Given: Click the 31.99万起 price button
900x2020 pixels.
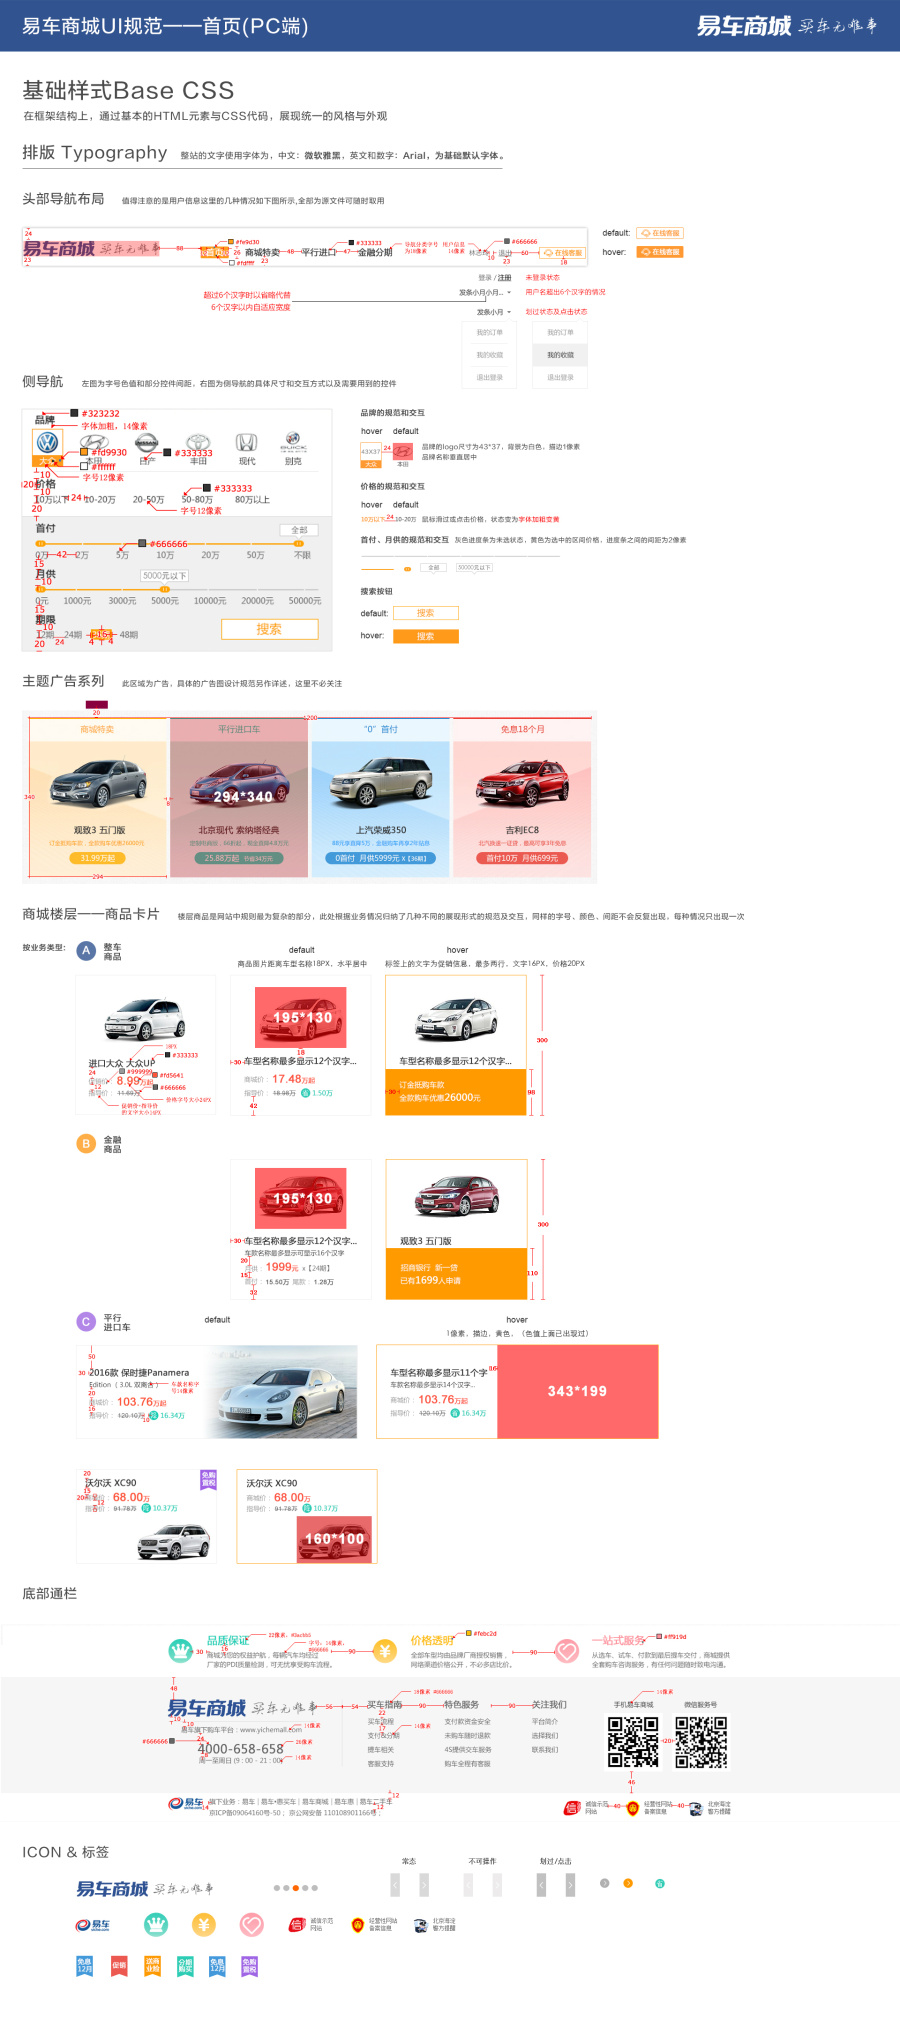Looking at the screenshot, I should click(x=97, y=858).
